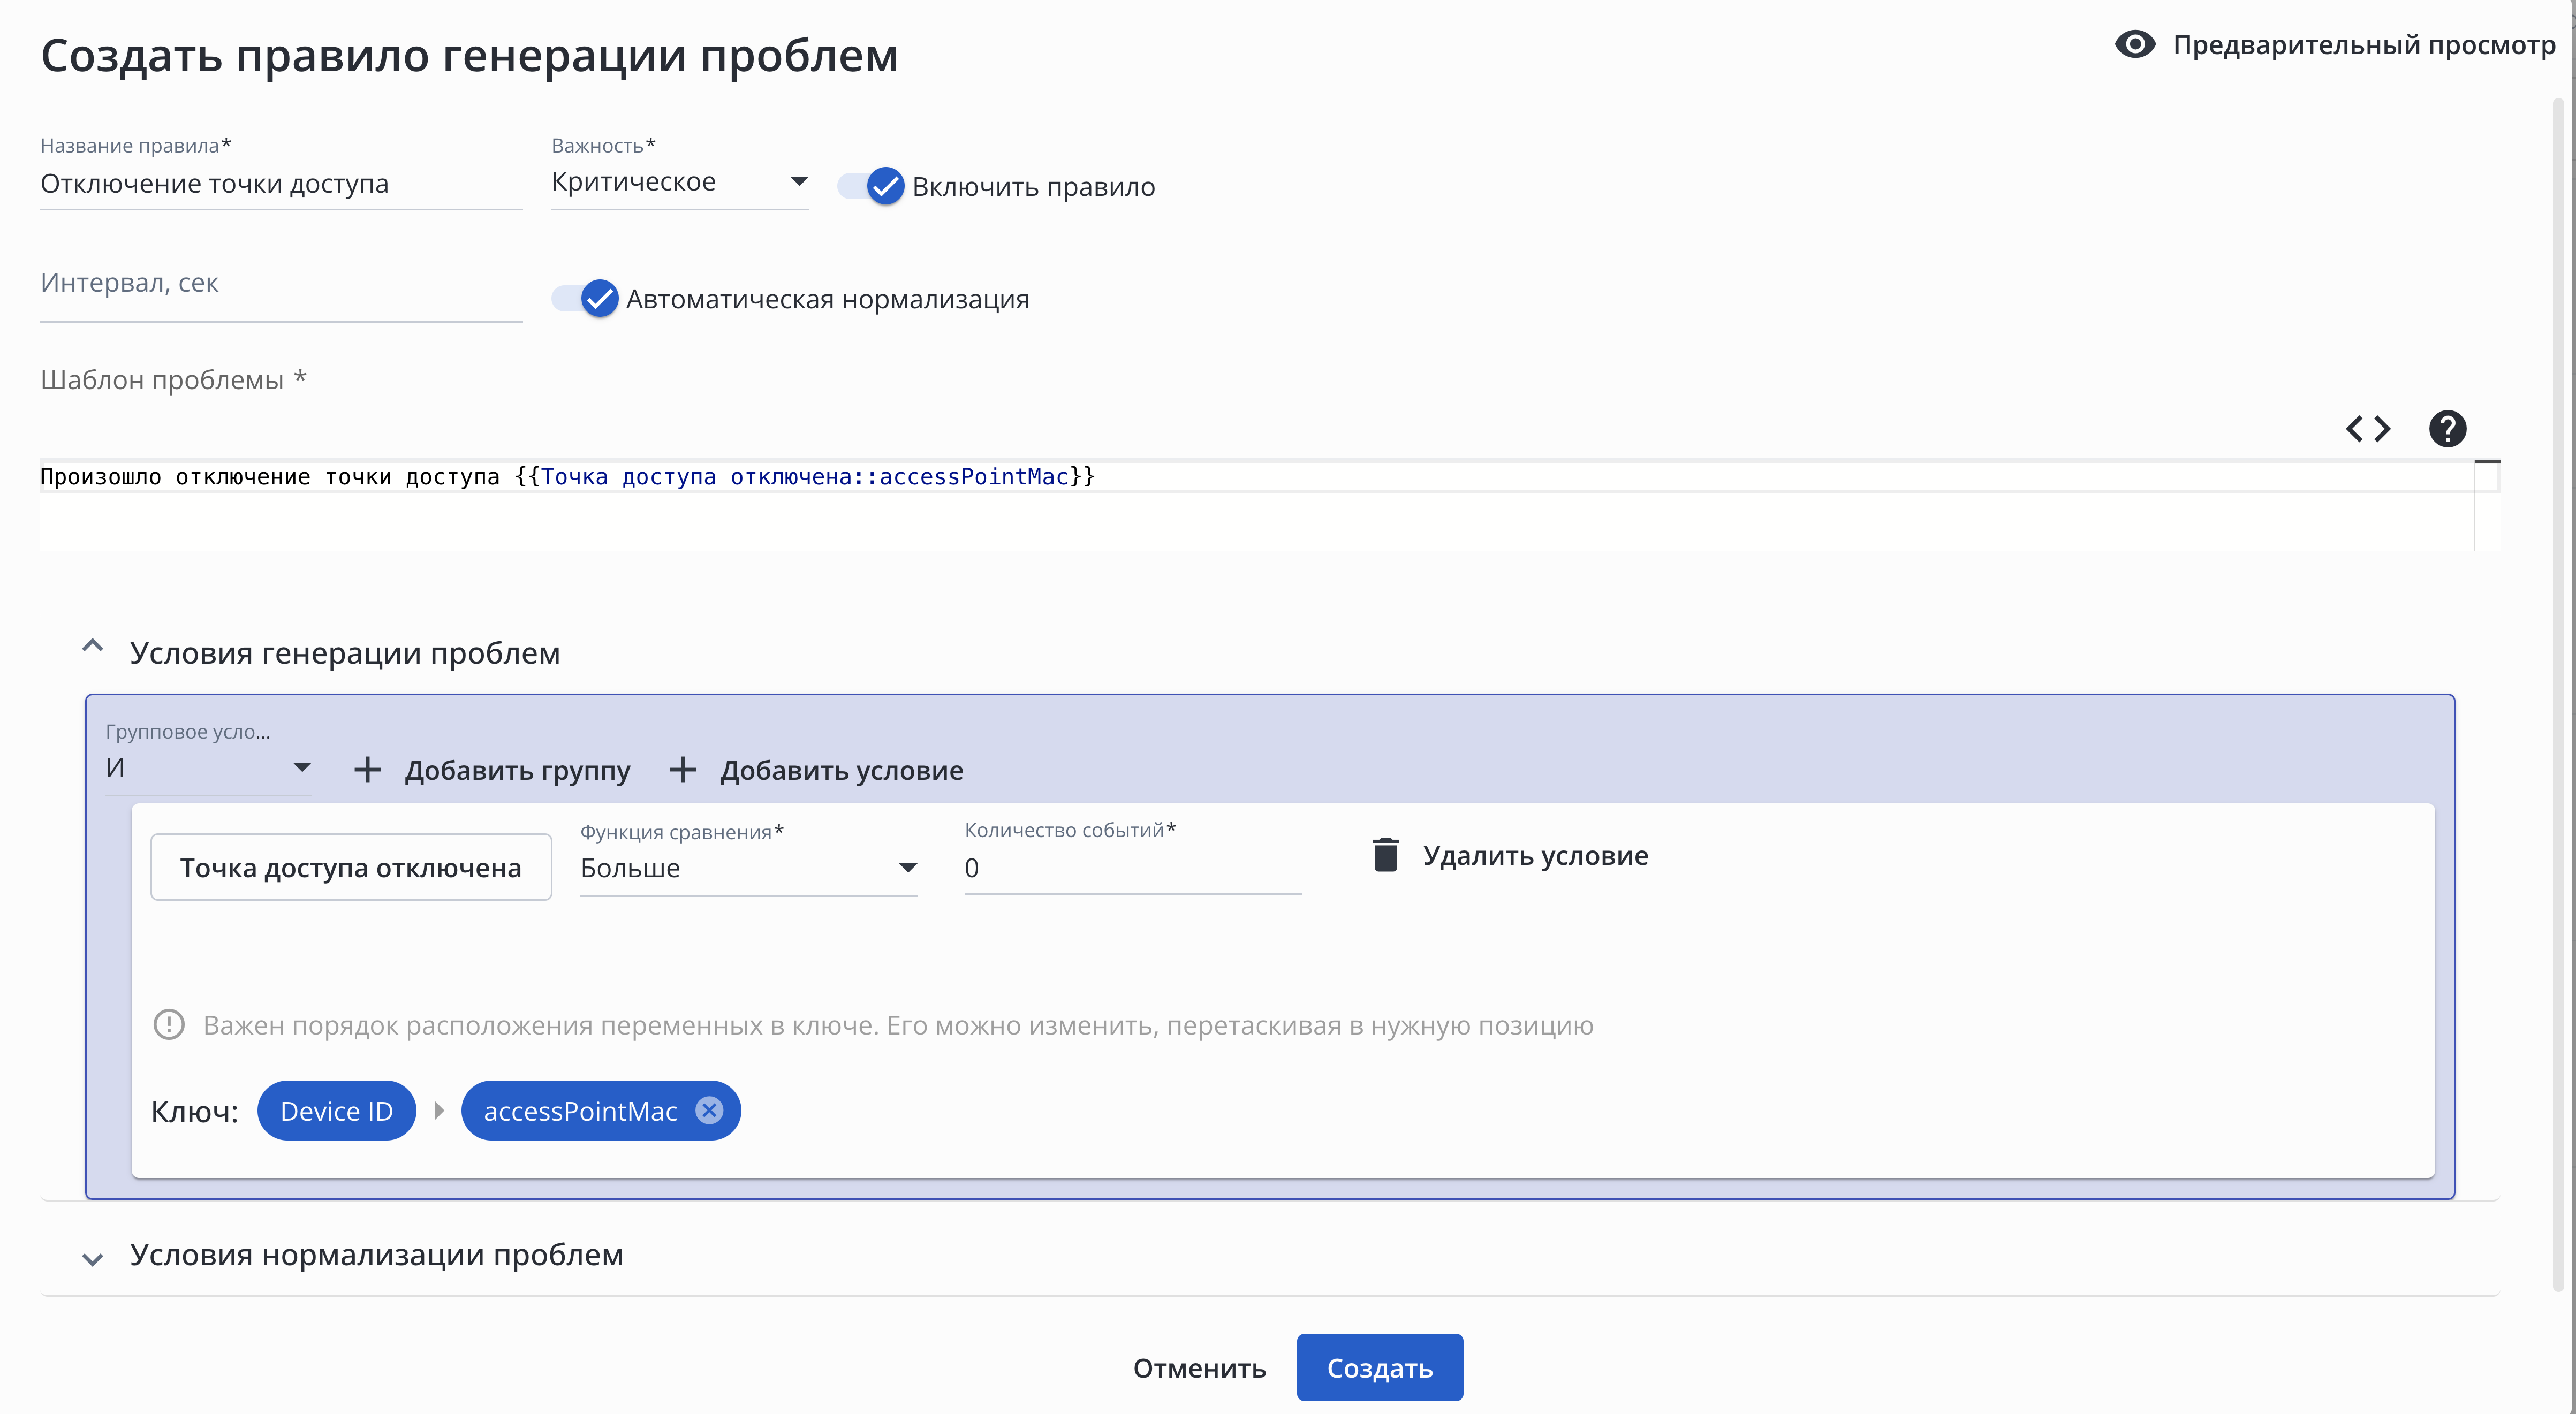Click plus icon for adding a condition
The width and height of the screenshot is (2576, 1414).
(x=683, y=770)
